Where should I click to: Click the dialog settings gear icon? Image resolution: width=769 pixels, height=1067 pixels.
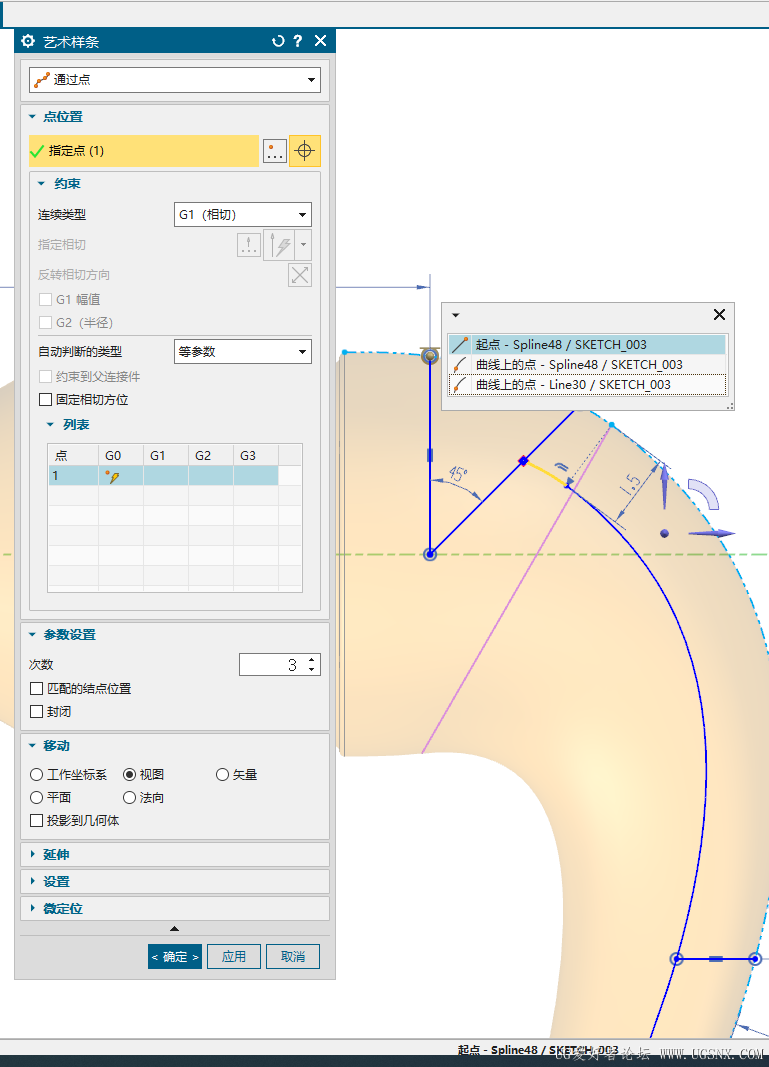(x=28, y=41)
